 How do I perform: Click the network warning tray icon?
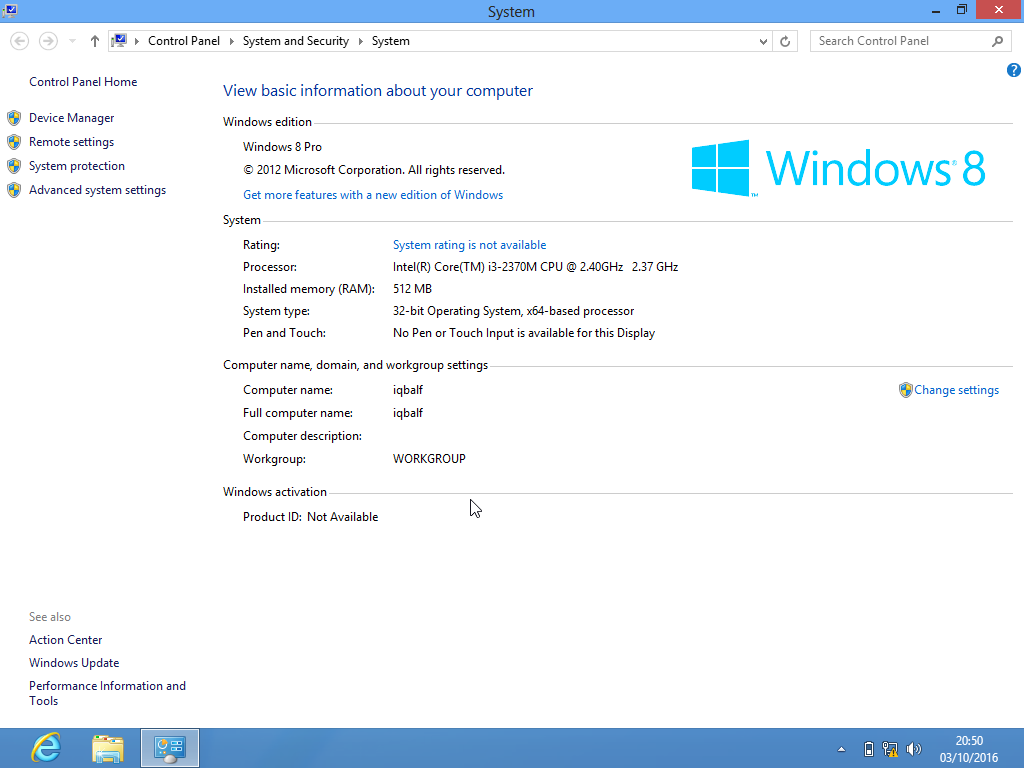pos(890,749)
